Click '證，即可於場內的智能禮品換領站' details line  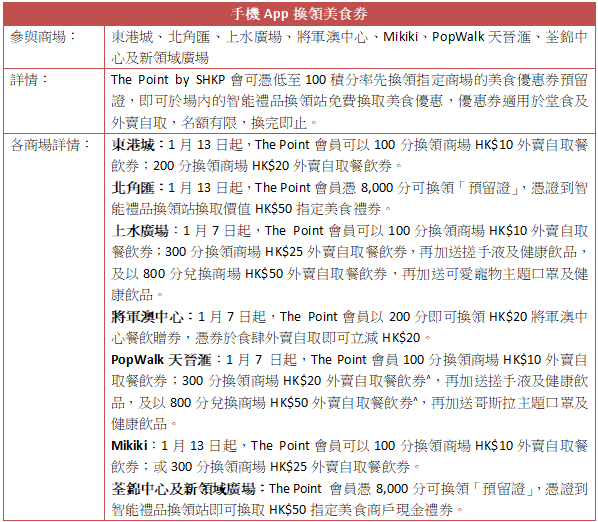[x=349, y=101]
